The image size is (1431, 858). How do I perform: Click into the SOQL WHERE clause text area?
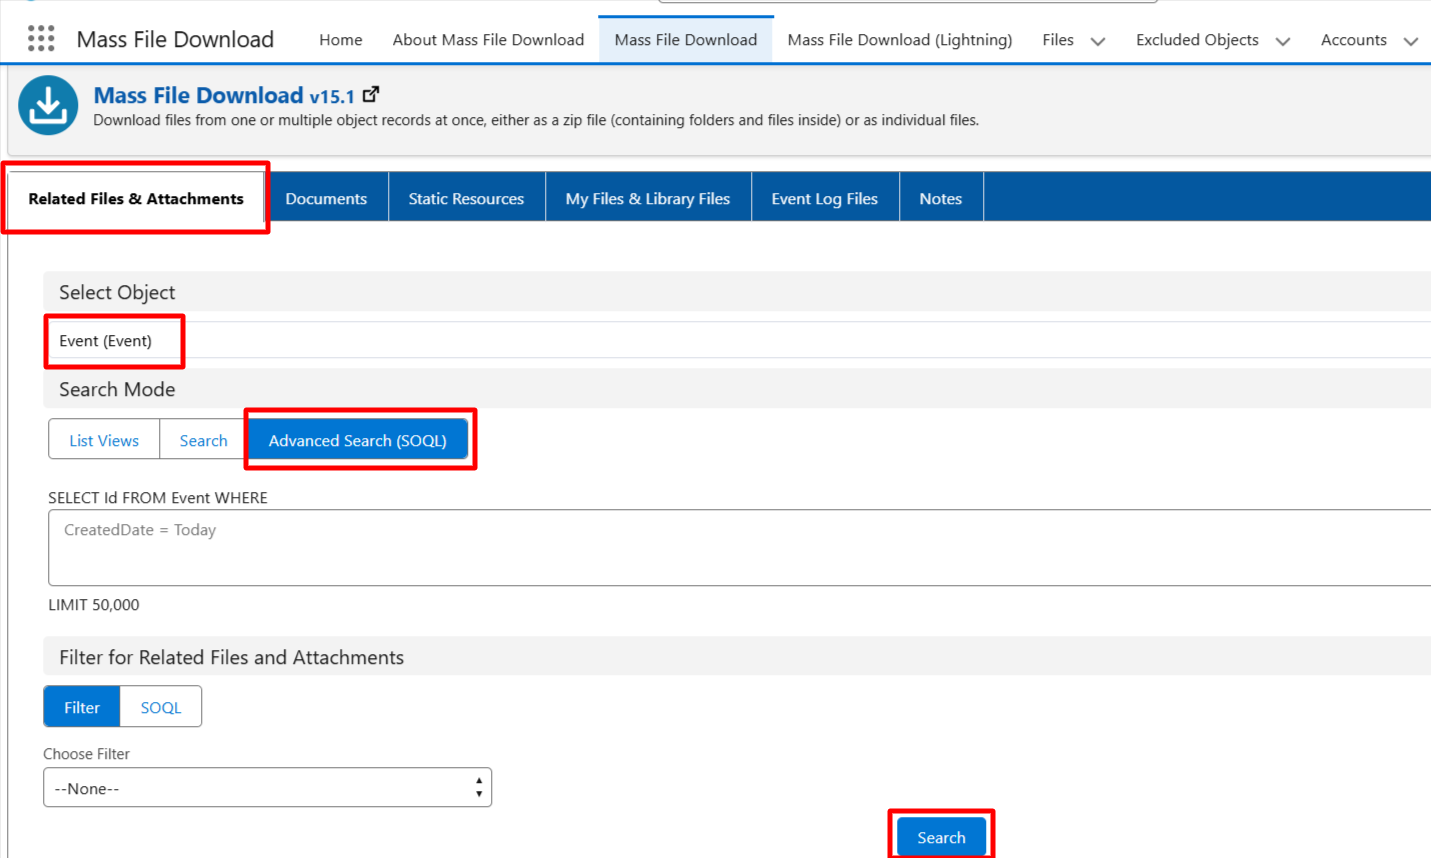coord(740,547)
